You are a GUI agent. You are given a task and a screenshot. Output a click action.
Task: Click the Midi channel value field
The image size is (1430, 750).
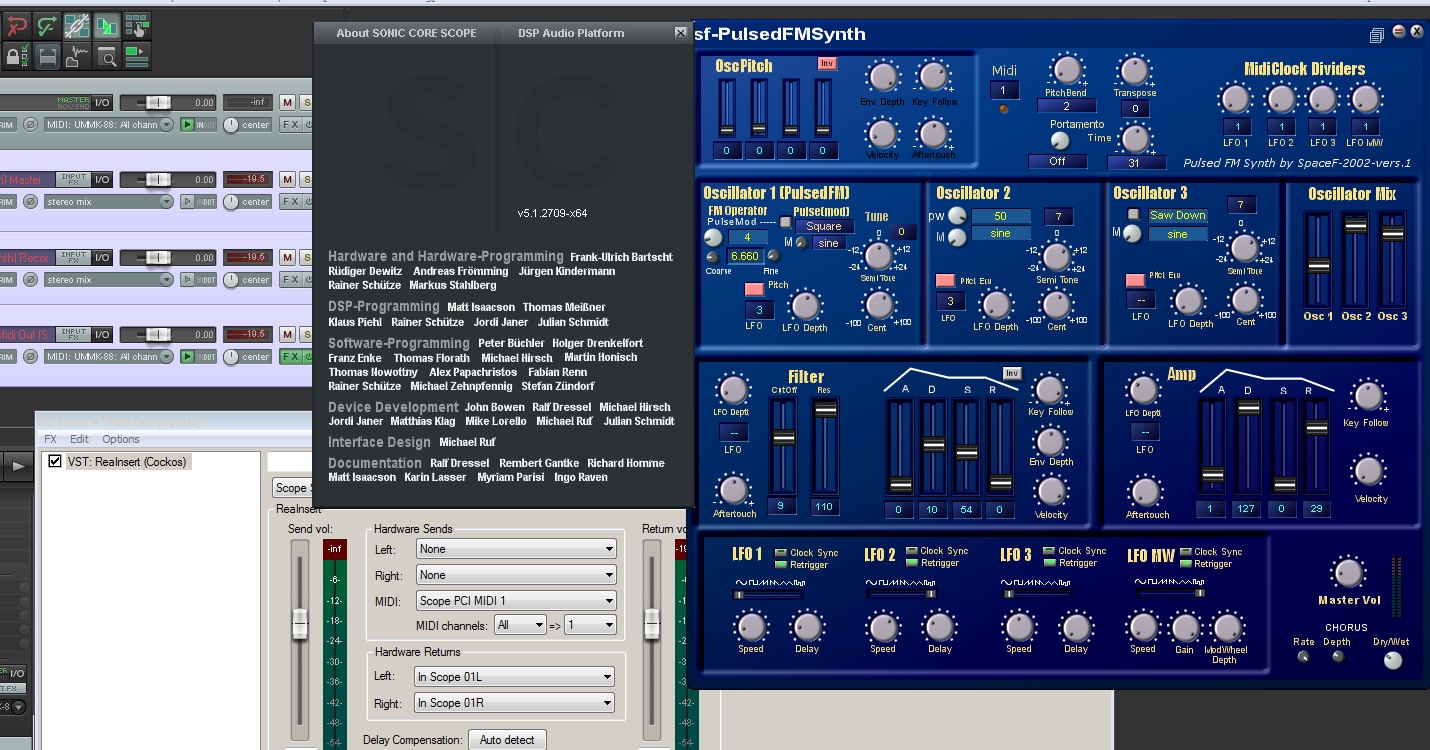pyautogui.click(x=1004, y=90)
